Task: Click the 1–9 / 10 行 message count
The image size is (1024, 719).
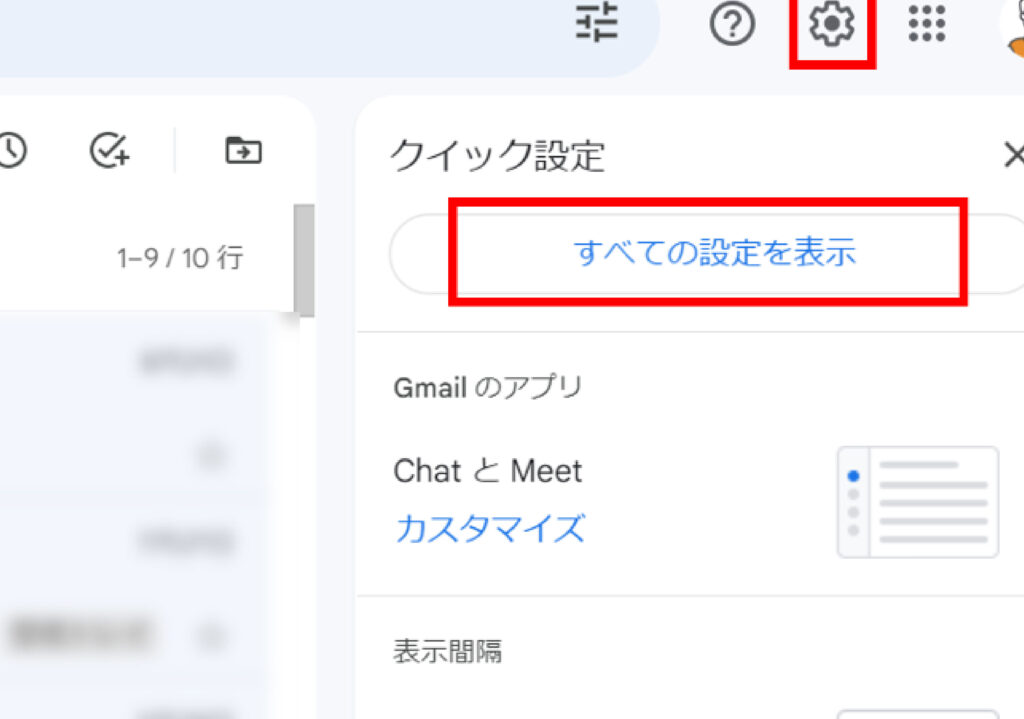Action: point(180,259)
